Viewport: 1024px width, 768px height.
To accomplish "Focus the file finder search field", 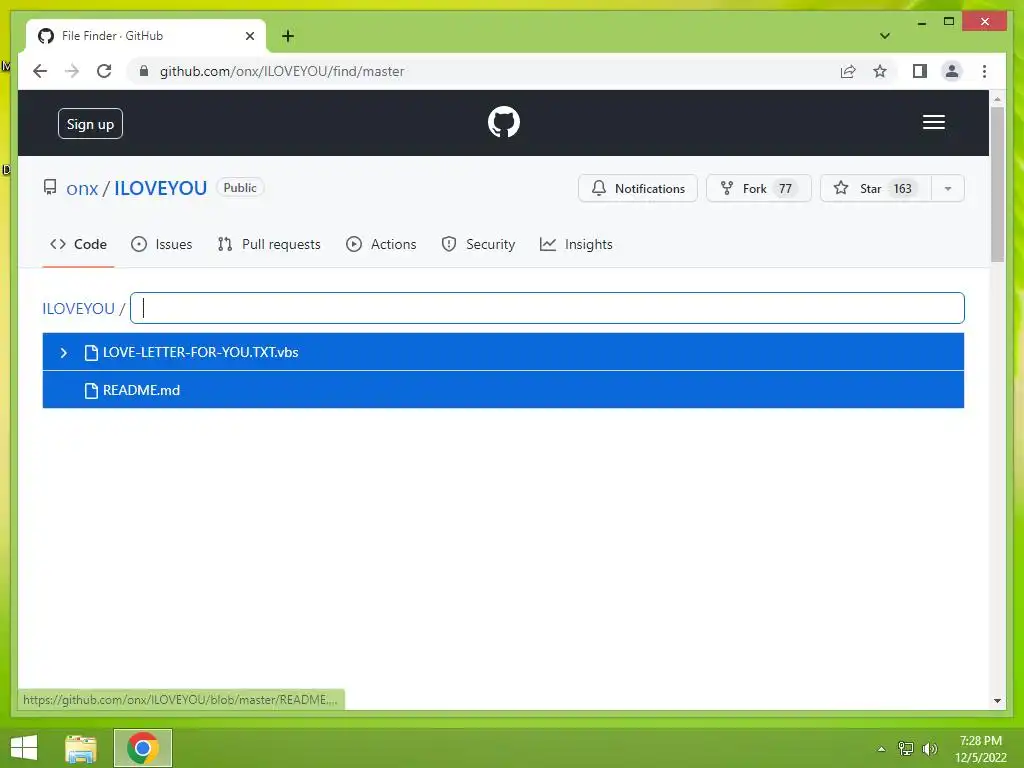I will pyautogui.click(x=547, y=308).
